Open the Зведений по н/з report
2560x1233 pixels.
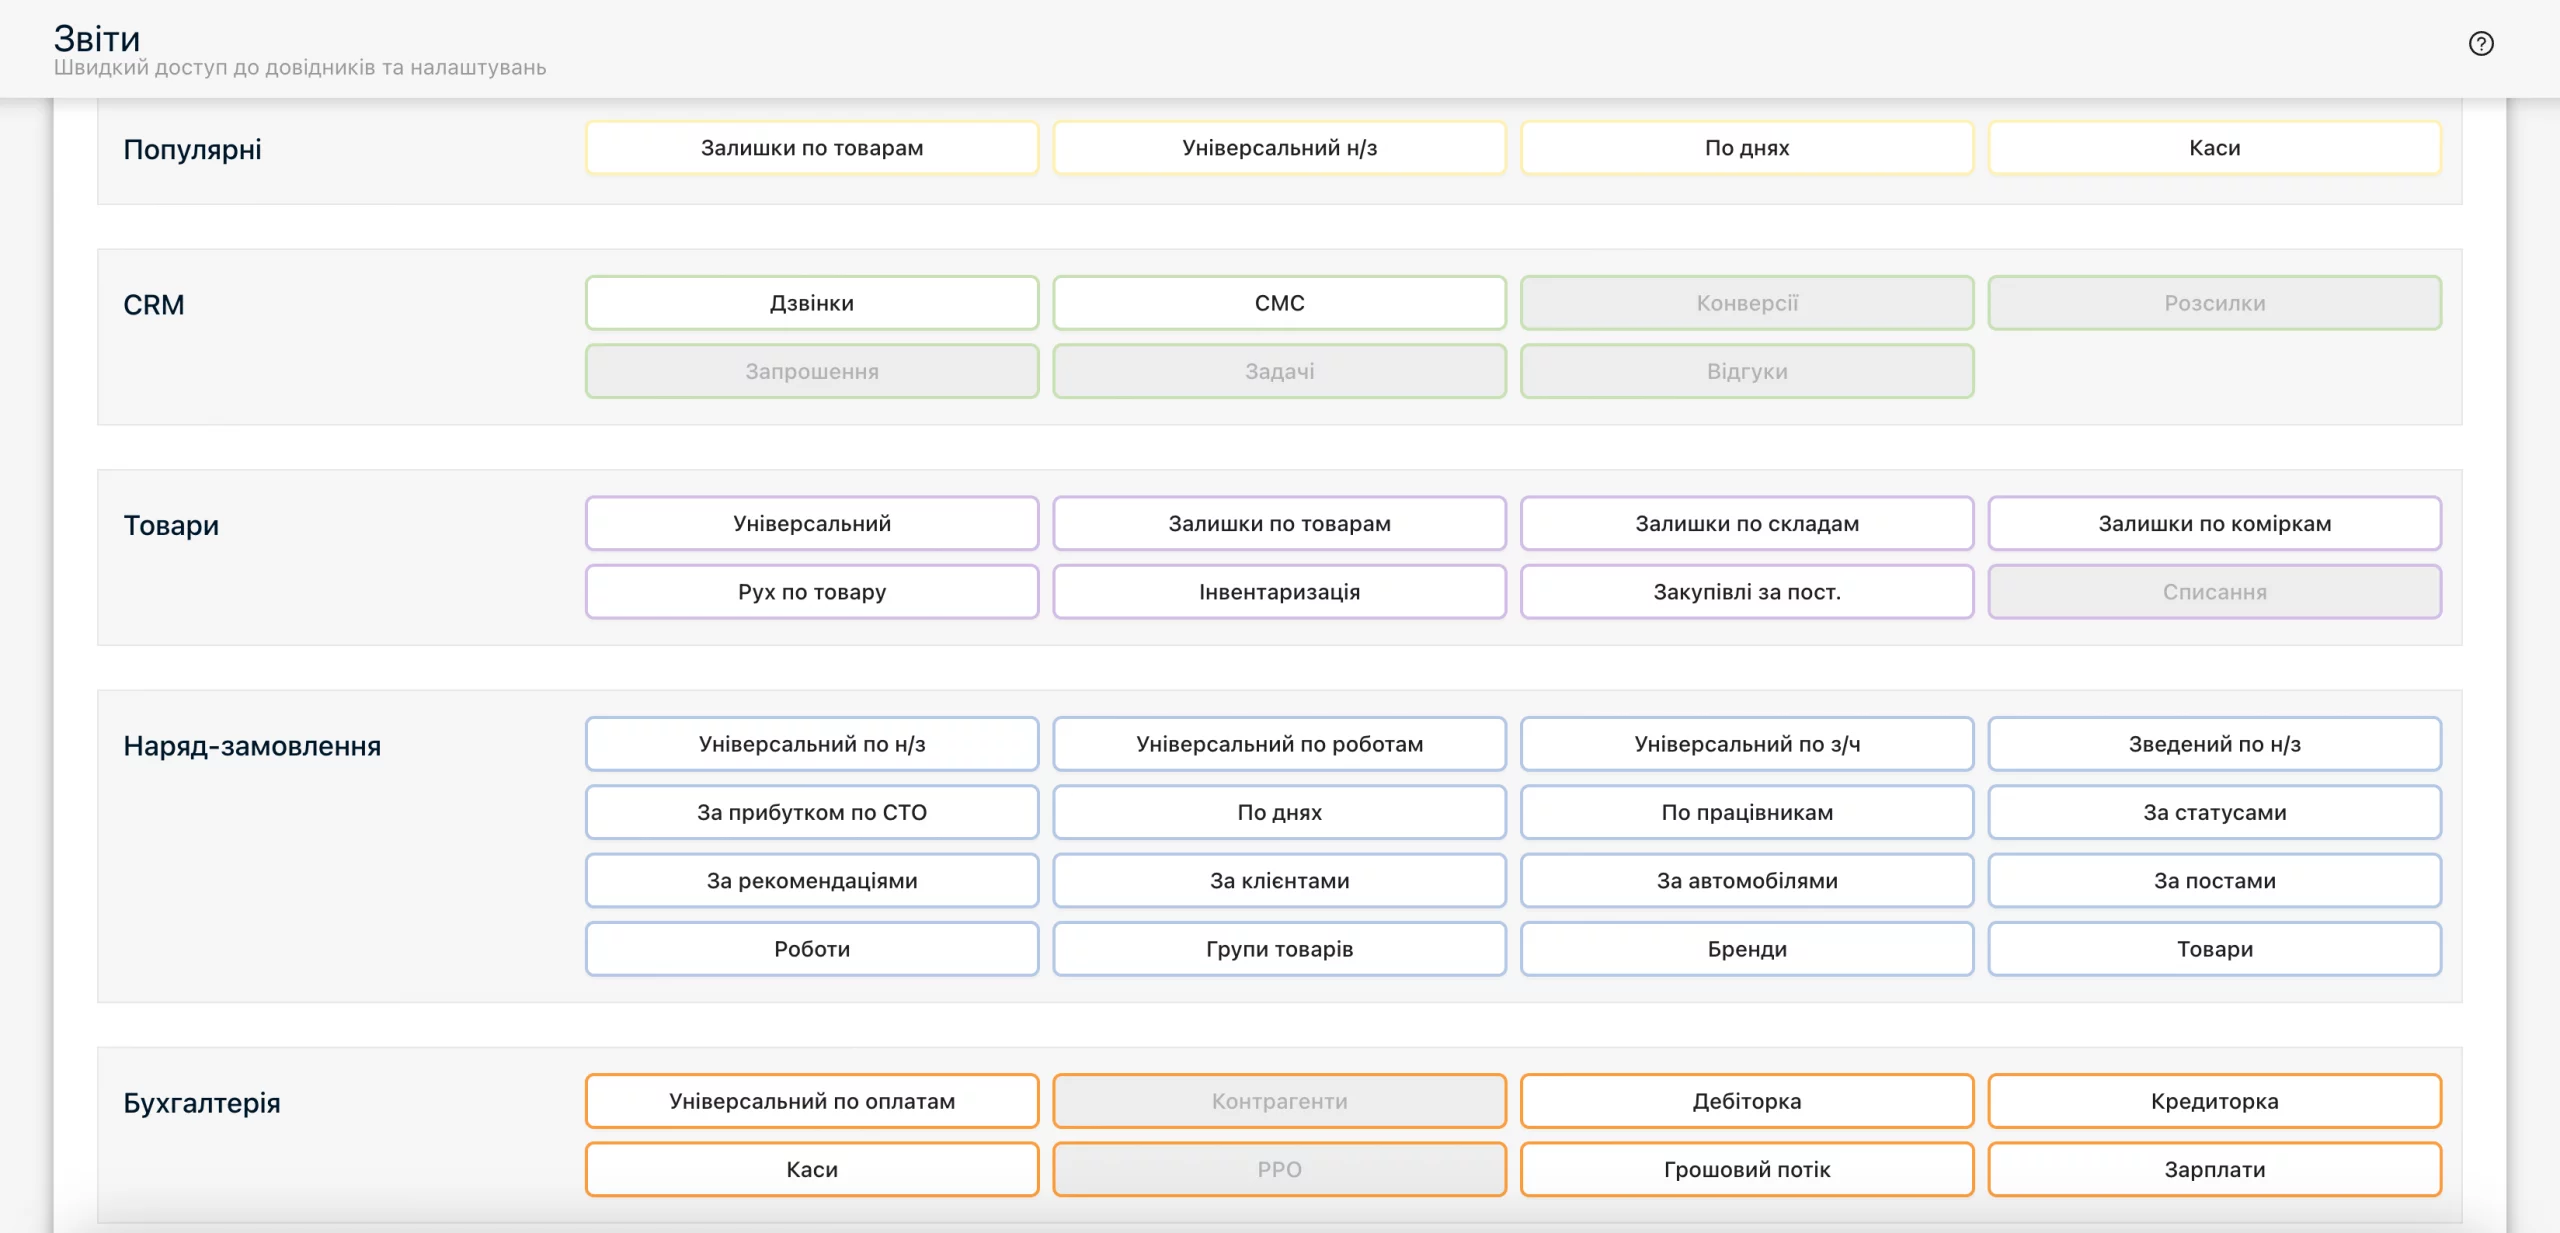pos(2215,744)
